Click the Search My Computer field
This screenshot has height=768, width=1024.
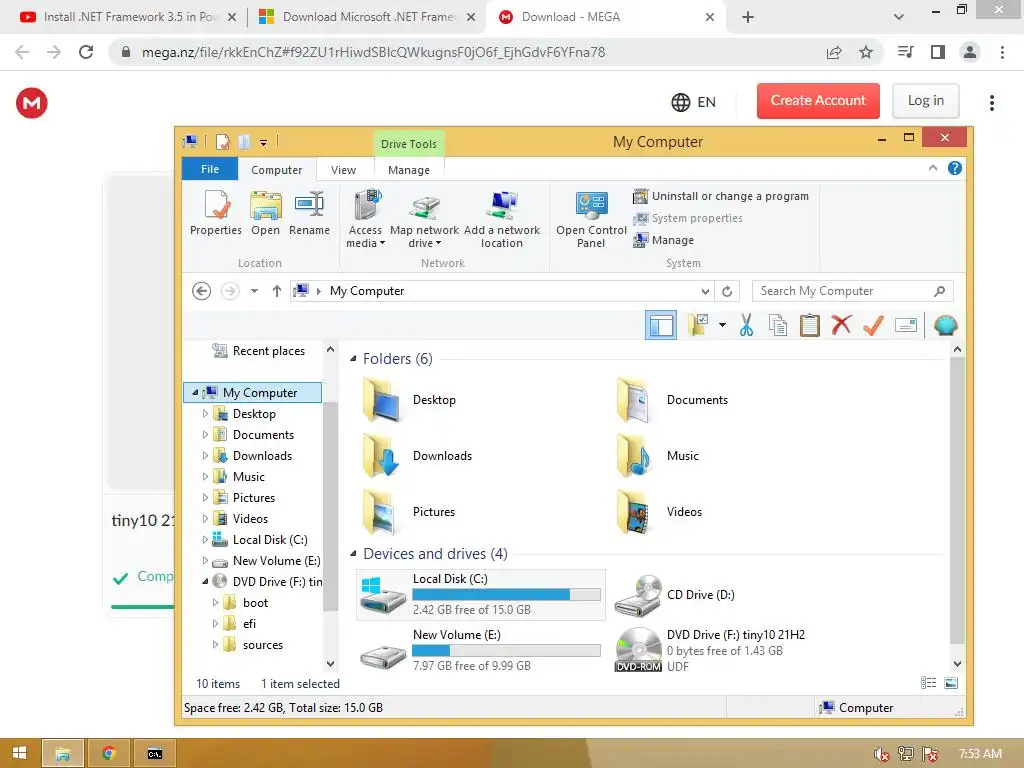852,291
